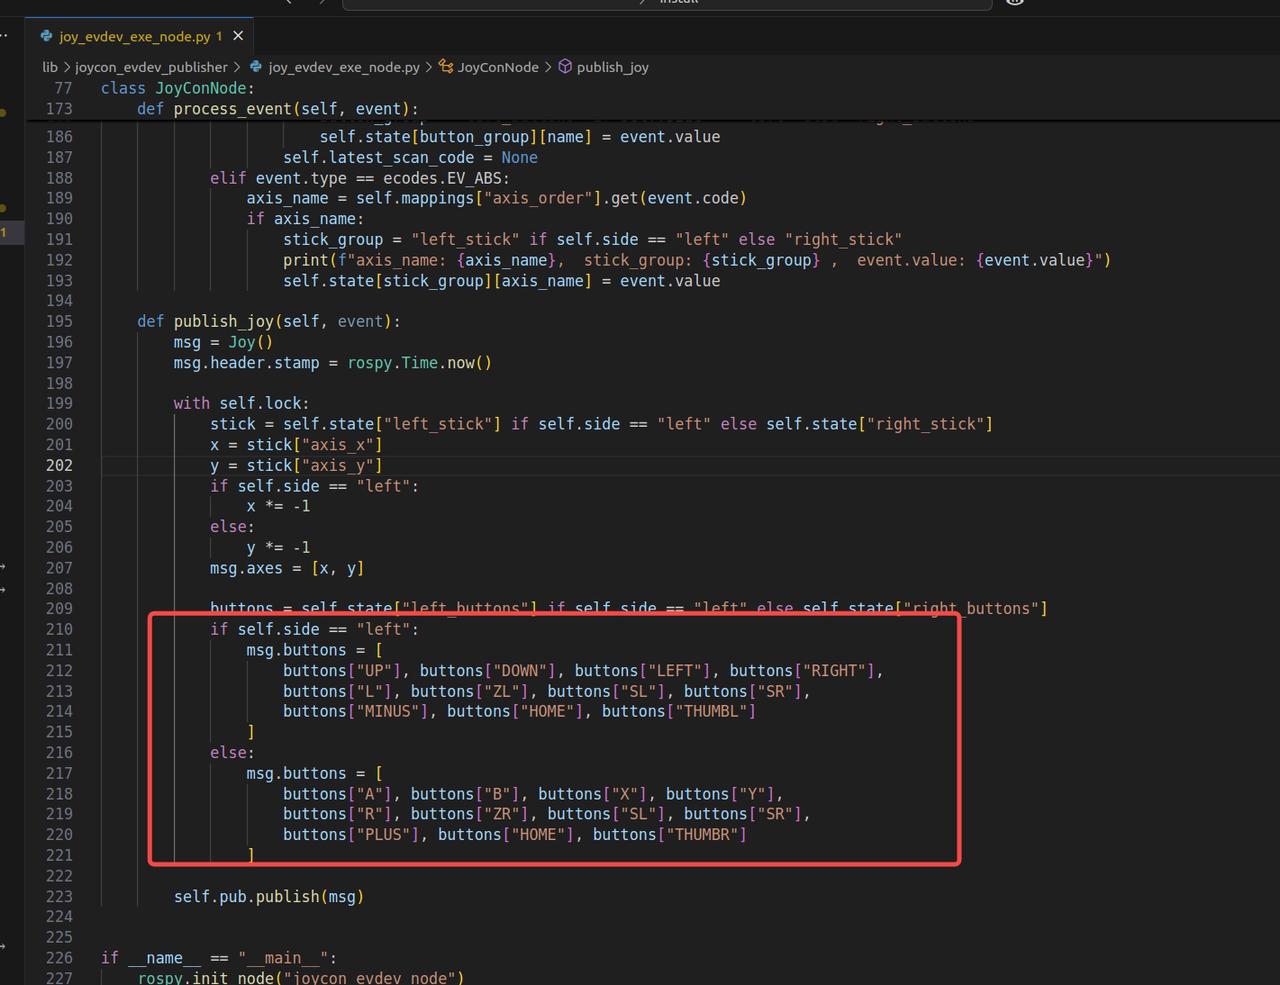The image size is (1280, 985).
Task: Select line number 202 in the gutter
Action: [x=59, y=465]
